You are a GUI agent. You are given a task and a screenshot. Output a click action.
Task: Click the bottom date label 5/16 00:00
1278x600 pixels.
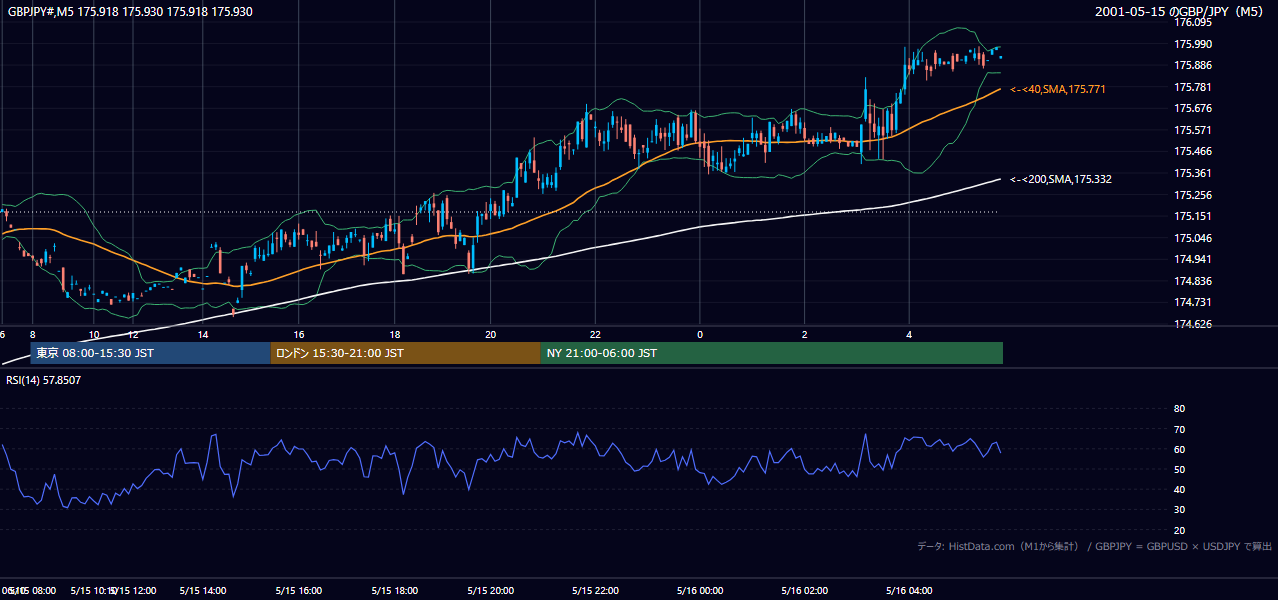699,591
